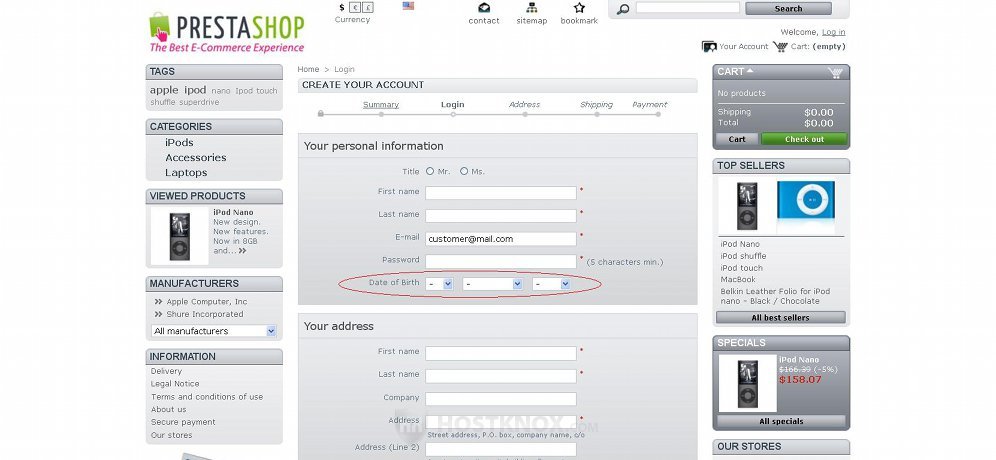Open the Laptops category
Screen dimensions: 996x460
point(186,173)
